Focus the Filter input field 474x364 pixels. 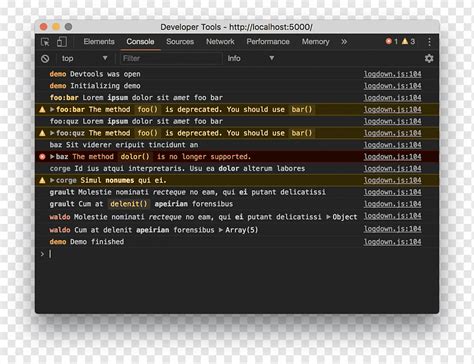click(x=171, y=58)
